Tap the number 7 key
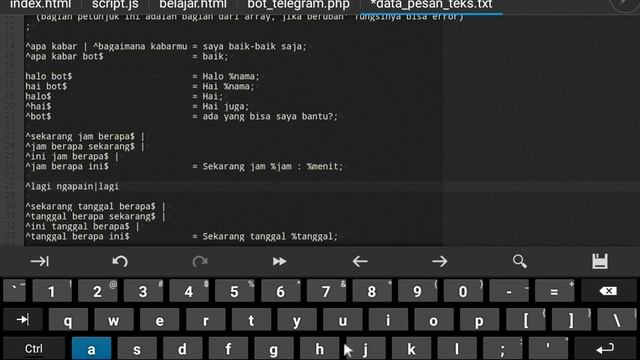Viewport: 640px width, 360px height. [326, 291]
